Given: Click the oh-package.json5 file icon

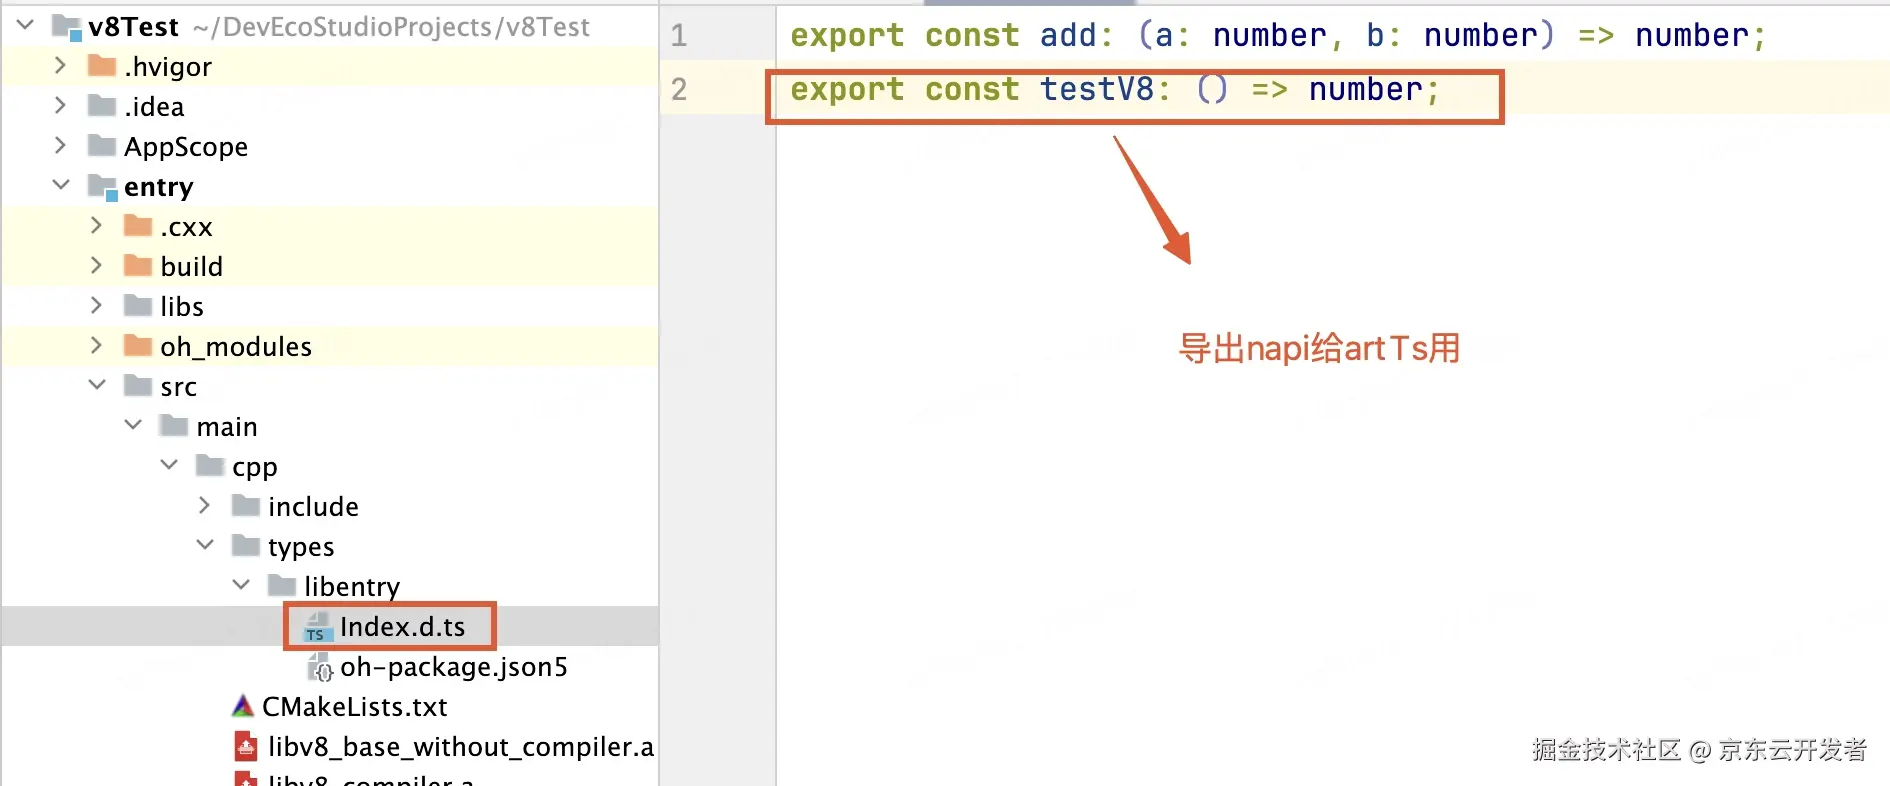Looking at the screenshot, I should (320, 667).
